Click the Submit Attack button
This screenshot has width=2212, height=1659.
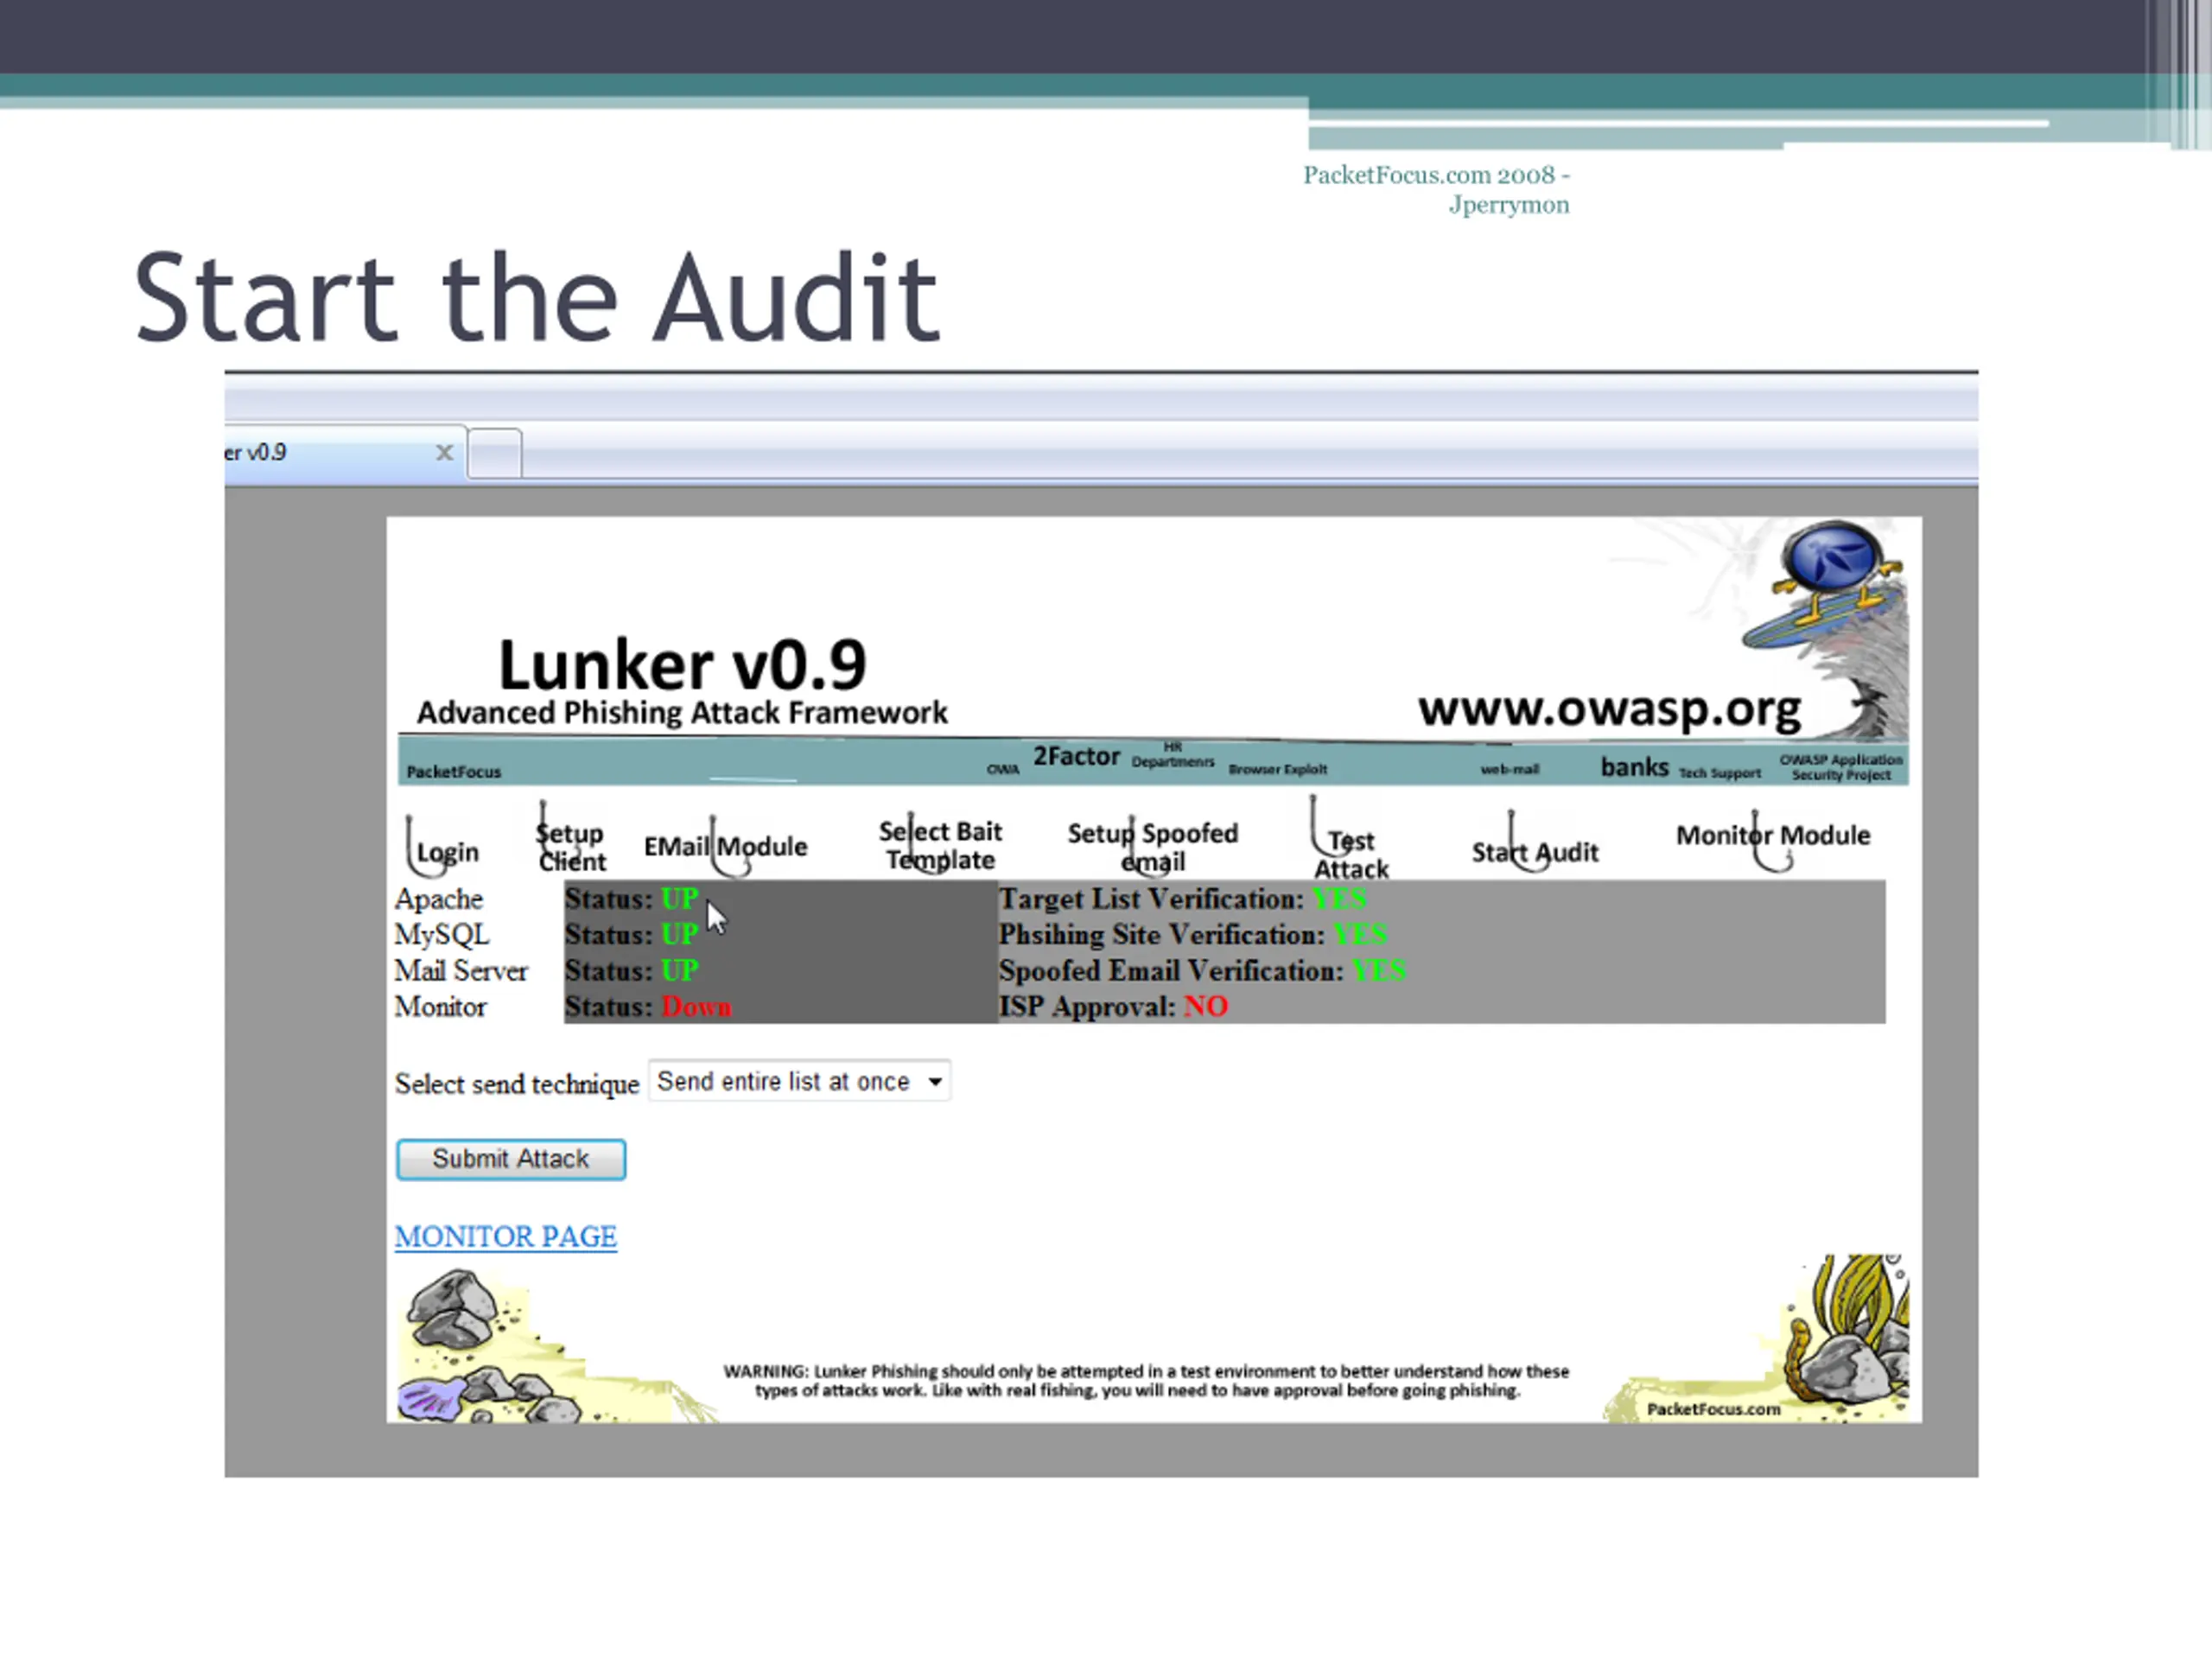pos(511,1159)
